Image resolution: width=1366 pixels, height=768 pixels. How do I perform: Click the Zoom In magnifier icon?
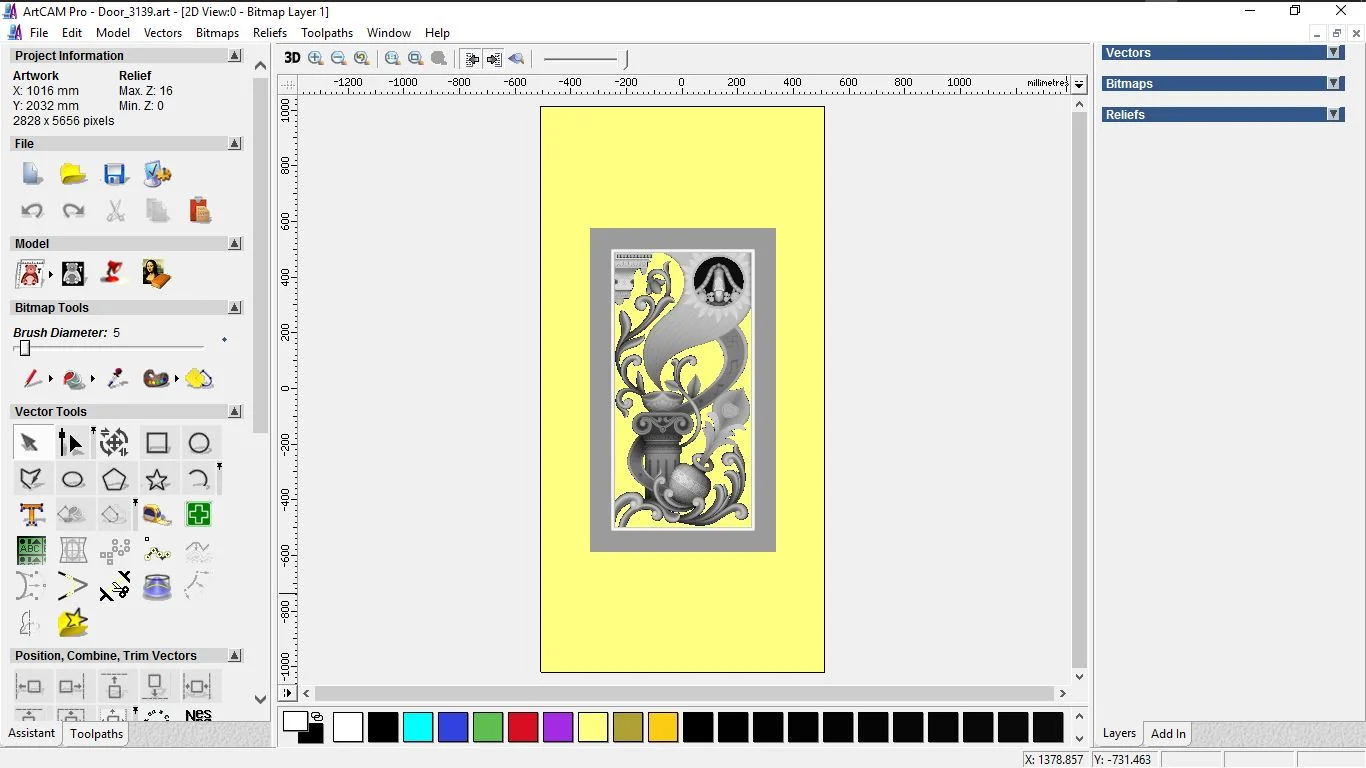pyautogui.click(x=316, y=59)
